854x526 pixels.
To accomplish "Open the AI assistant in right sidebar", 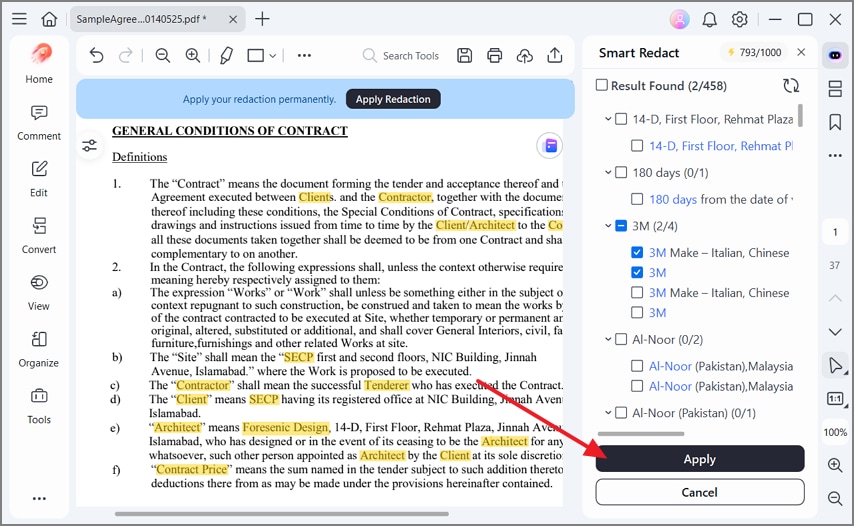I will click(x=835, y=56).
